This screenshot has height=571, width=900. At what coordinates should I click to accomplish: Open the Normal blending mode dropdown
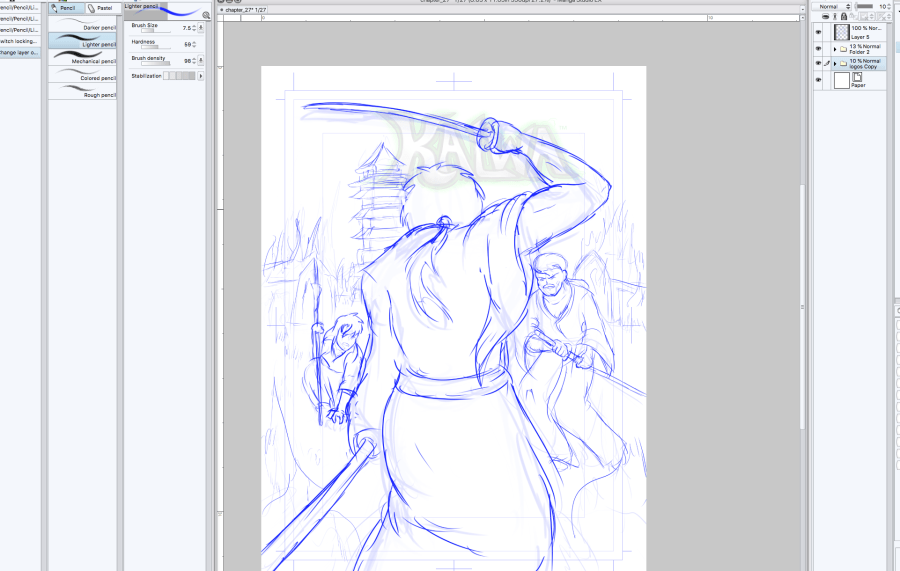coord(833,6)
